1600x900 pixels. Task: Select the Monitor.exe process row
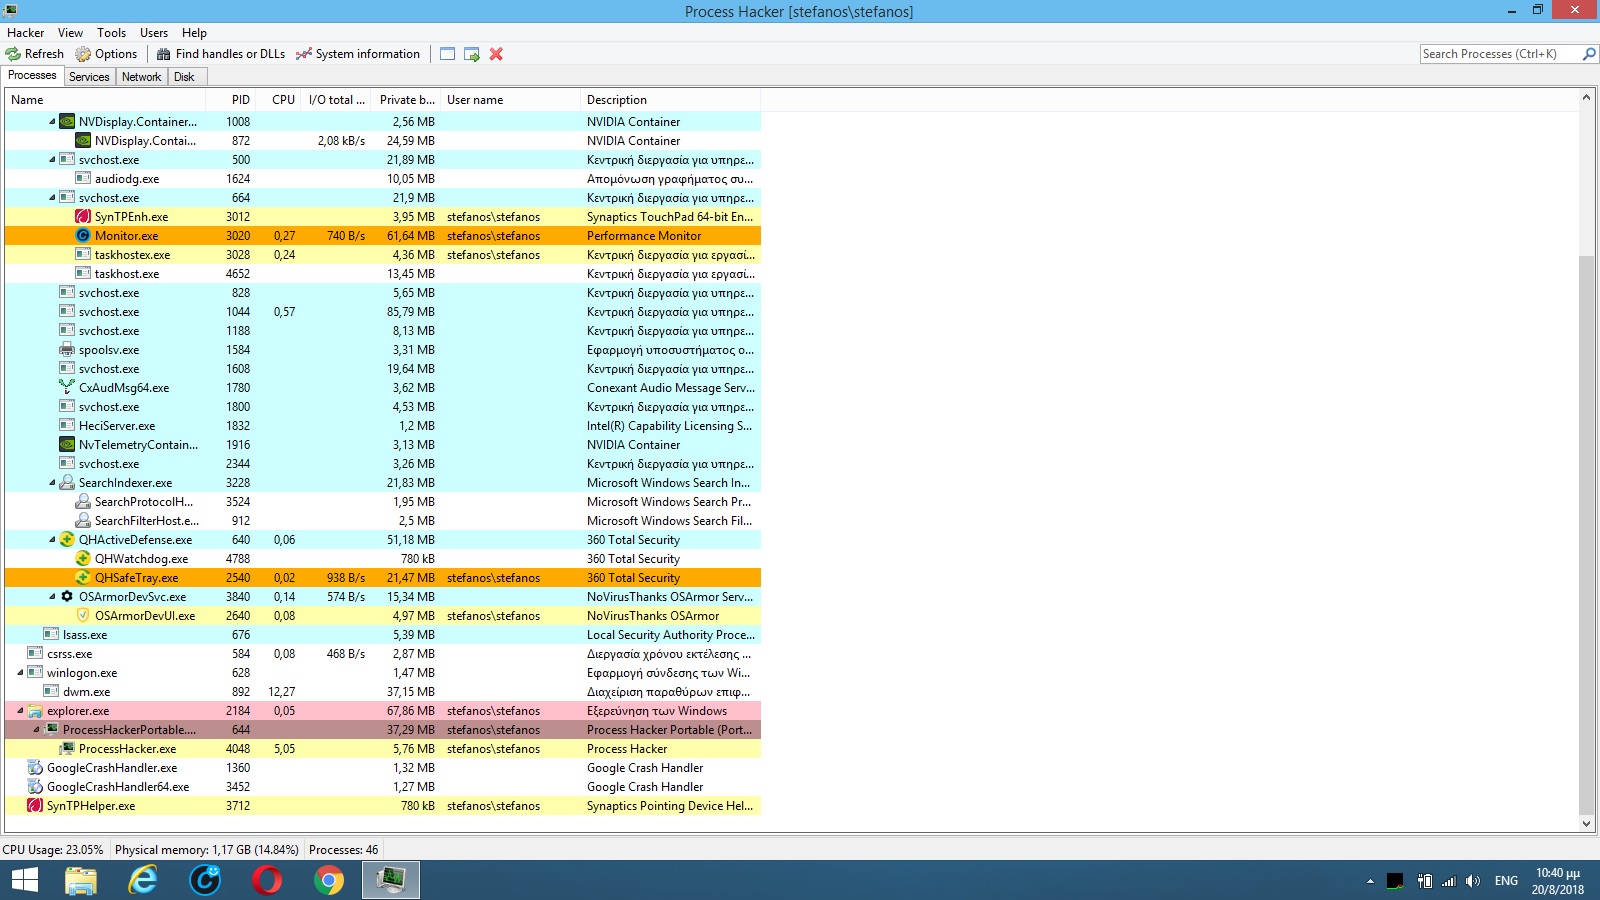click(126, 236)
